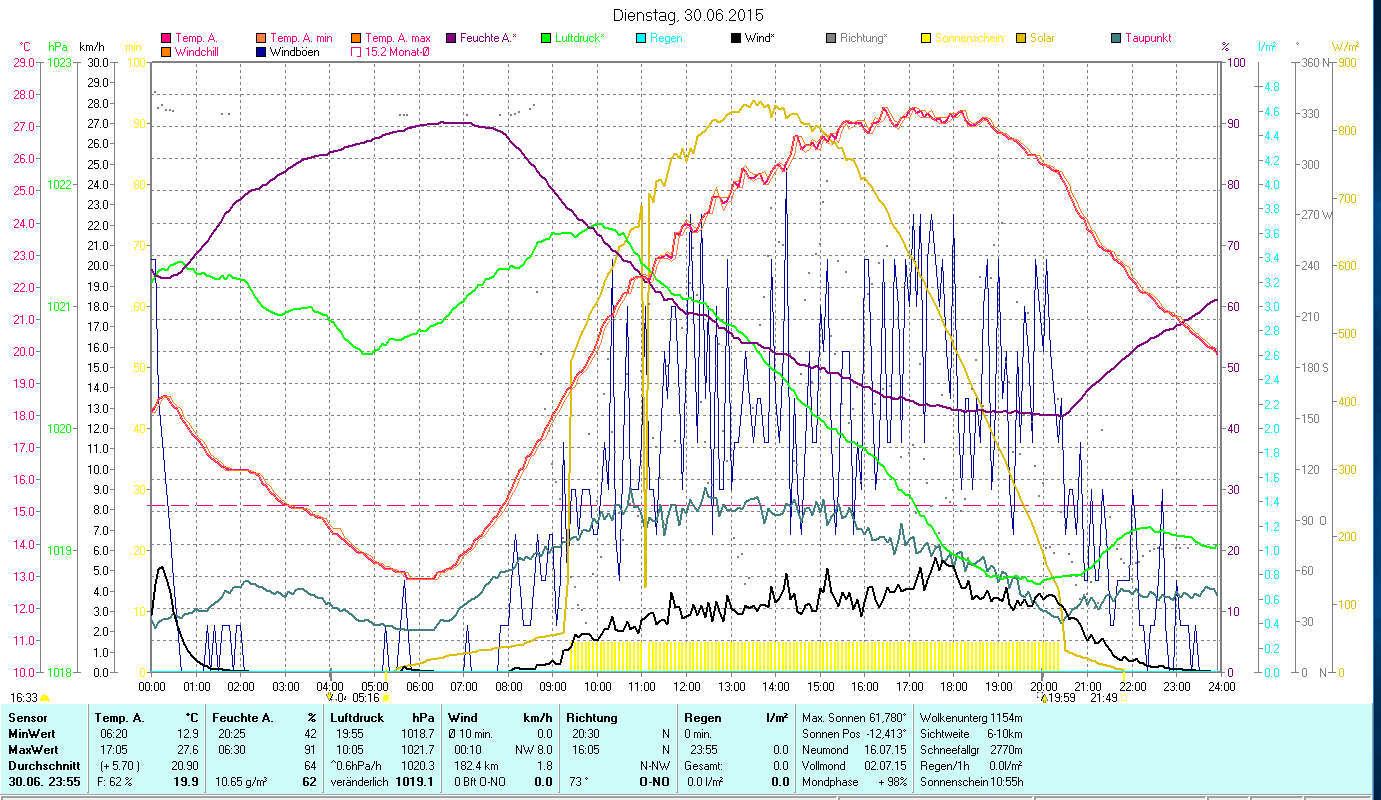
Task: Click the Sonnenschein yellow legend swatch
Action: (x=926, y=38)
